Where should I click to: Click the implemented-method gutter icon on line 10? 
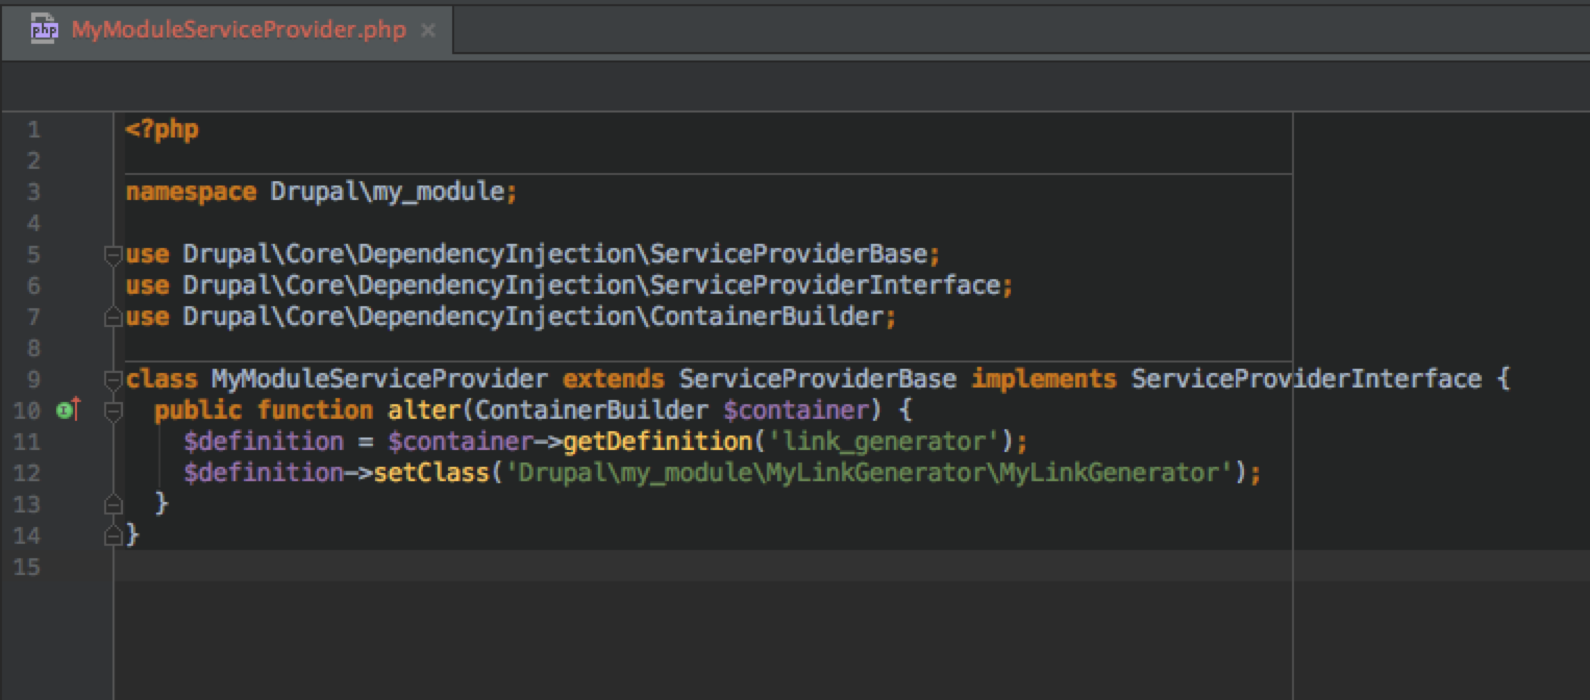coord(68,409)
